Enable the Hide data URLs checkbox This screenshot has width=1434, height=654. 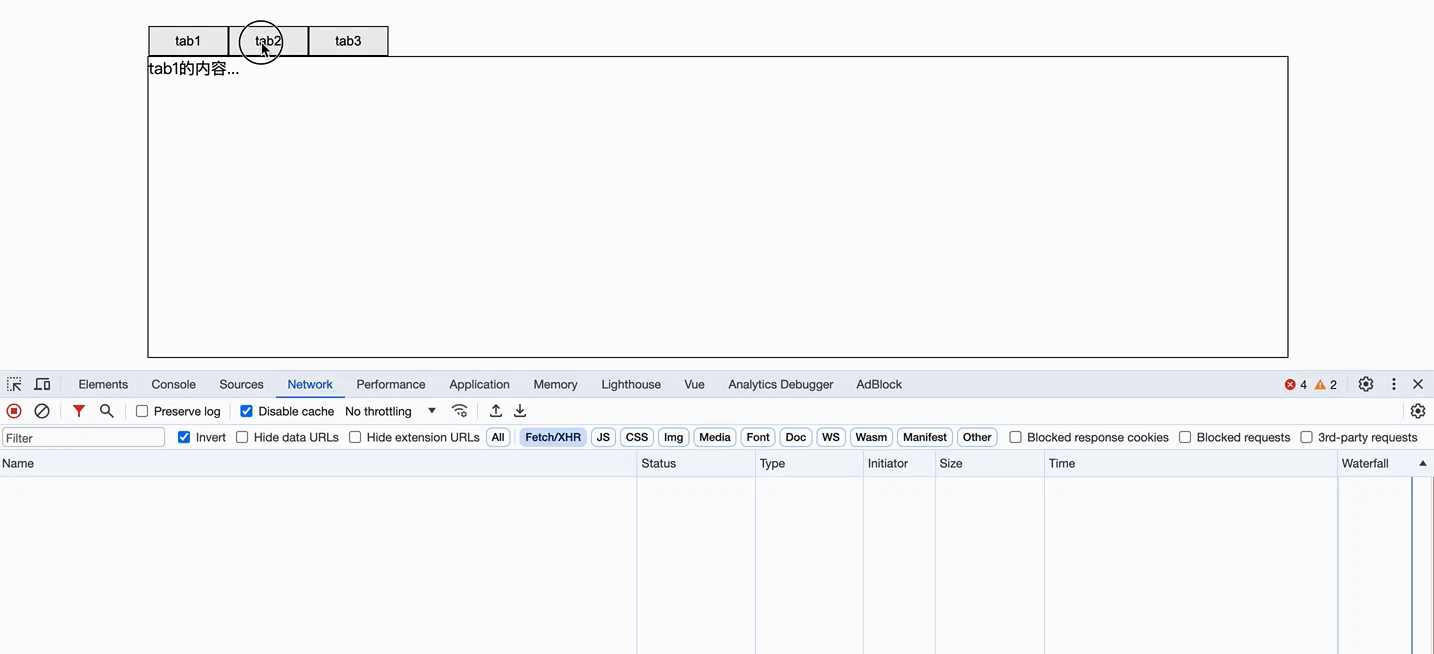(x=242, y=437)
